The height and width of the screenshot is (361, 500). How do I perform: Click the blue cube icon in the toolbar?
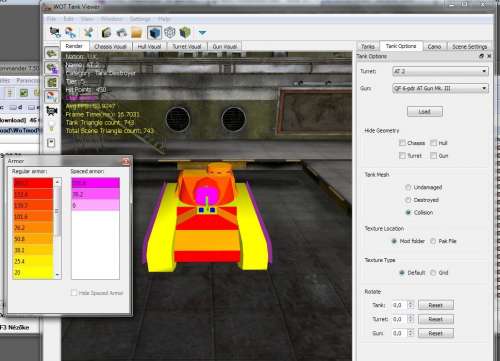click(x=154, y=33)
